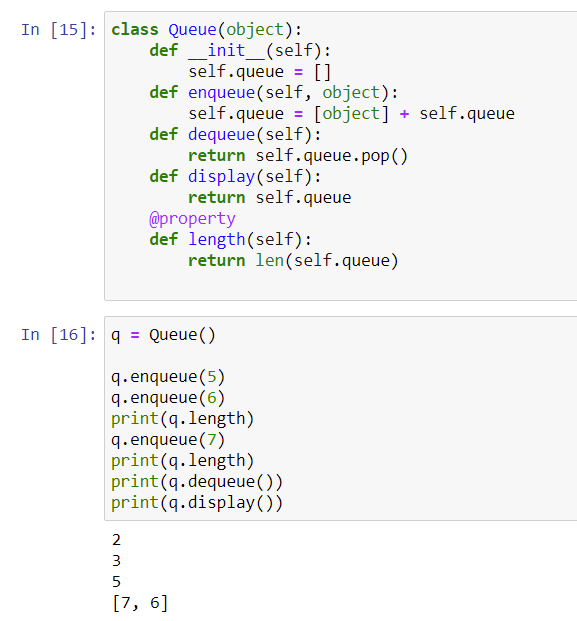Click the print(q.dequeue()) line
Screen dimensions: 577x621
197,482
